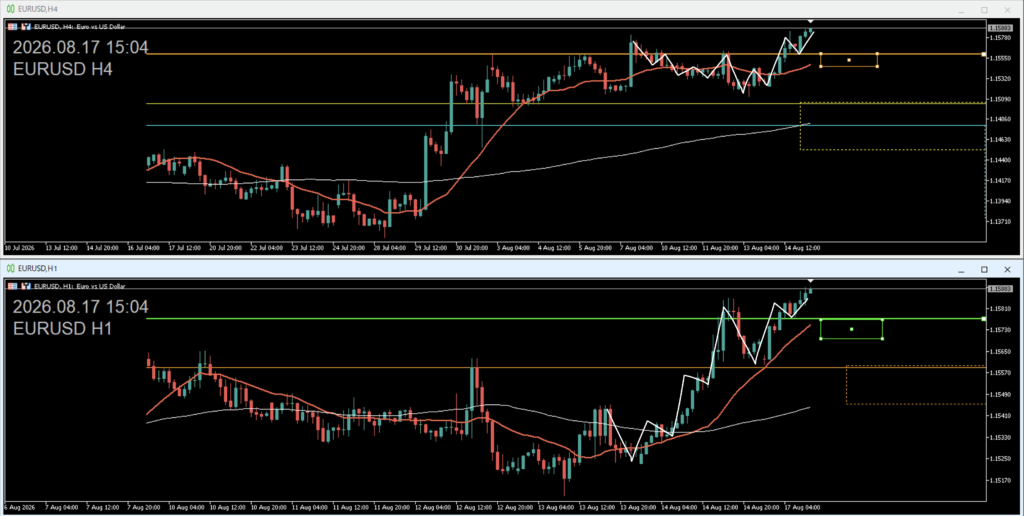Click the bar-chart indicator icon on the H4 chart
Image resolution: width=1024 pixels, height=516 pixels.
(26, 27)
